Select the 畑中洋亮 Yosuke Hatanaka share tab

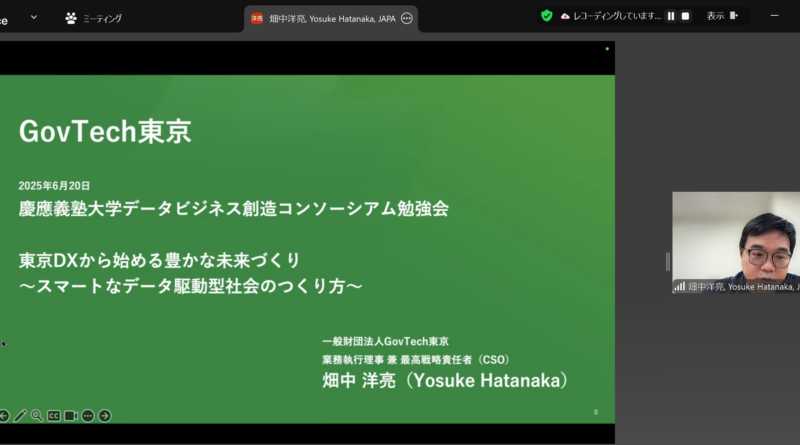point(331,19)
